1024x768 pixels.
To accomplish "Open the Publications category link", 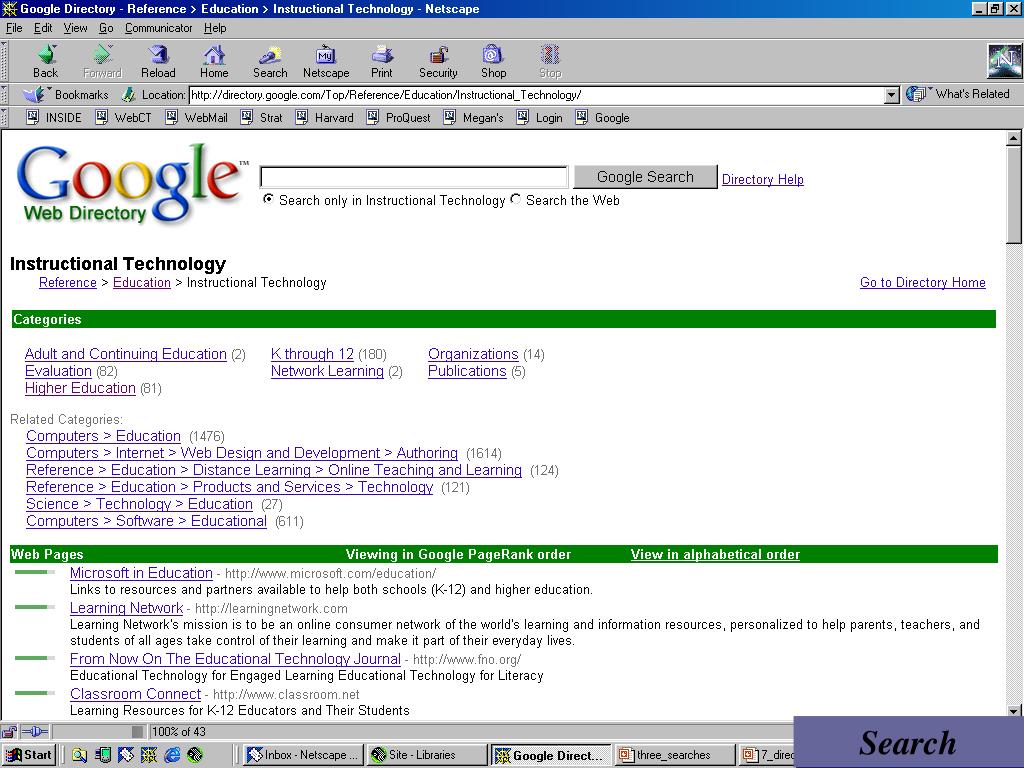I will (467, 371).
